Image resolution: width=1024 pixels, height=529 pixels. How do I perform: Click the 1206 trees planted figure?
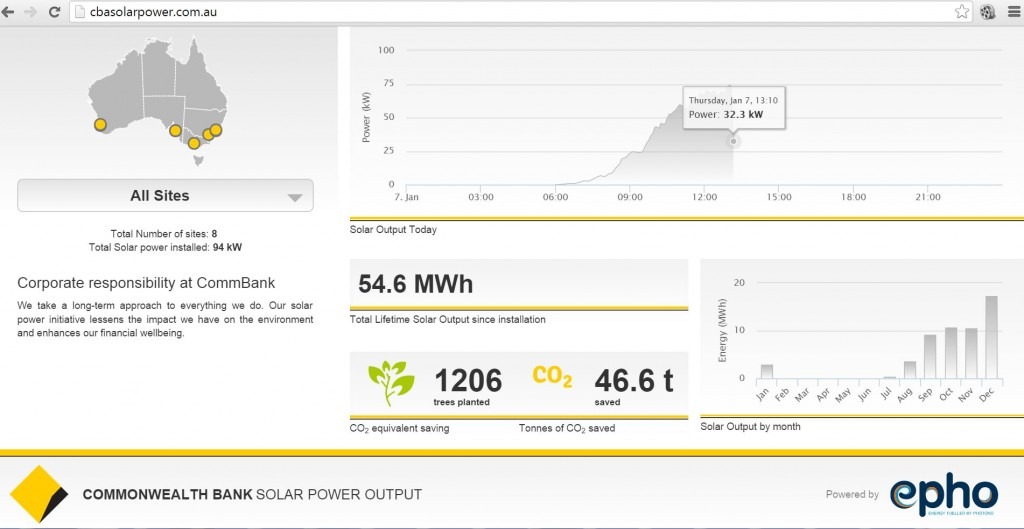click(468, 381)
